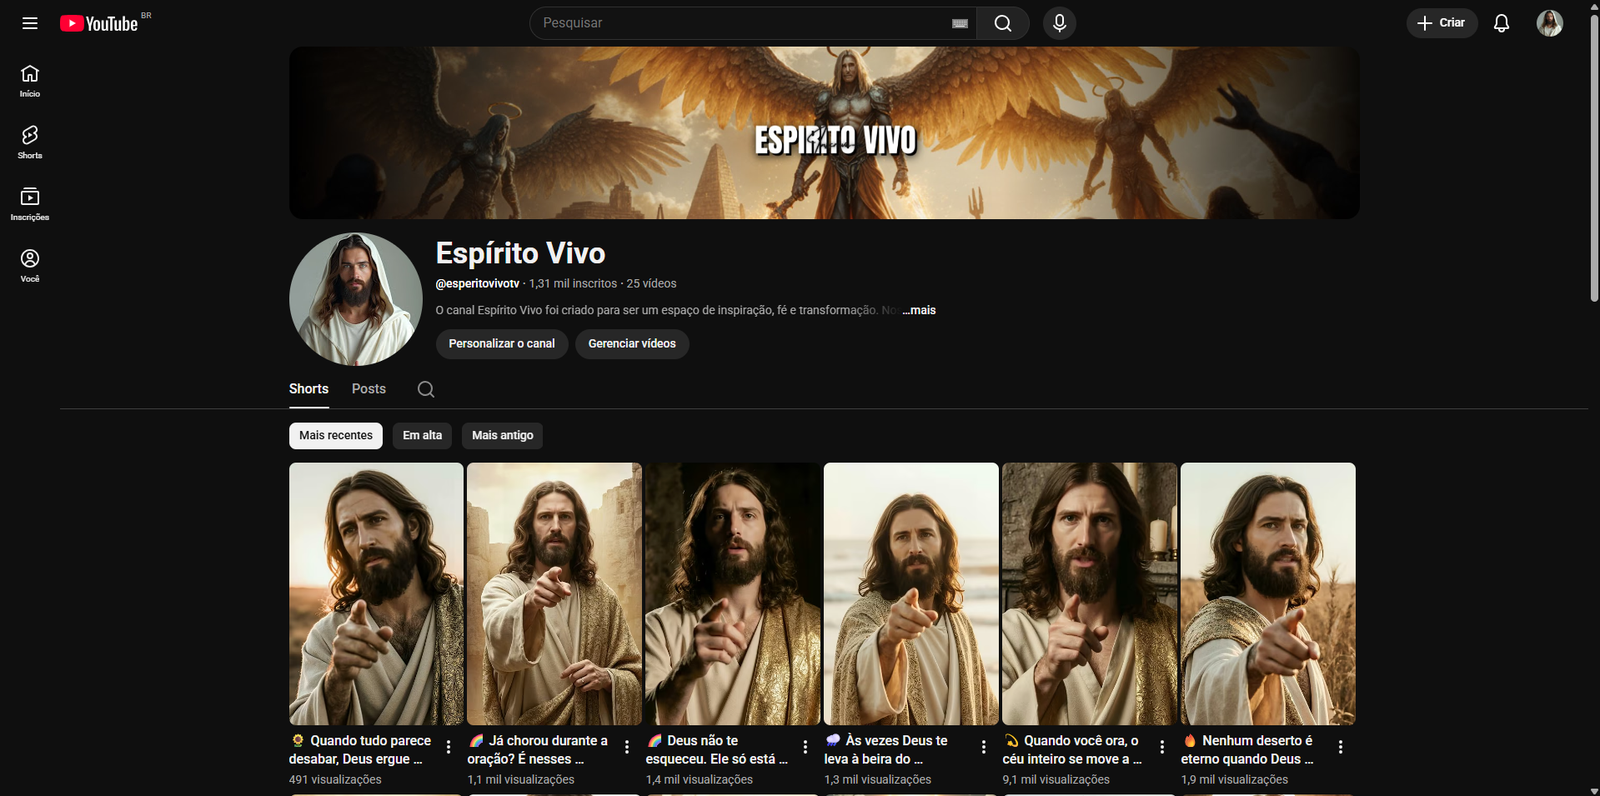
Task: Play the "Deus não te esqueceu" short thumbnail
Action: 733,594
